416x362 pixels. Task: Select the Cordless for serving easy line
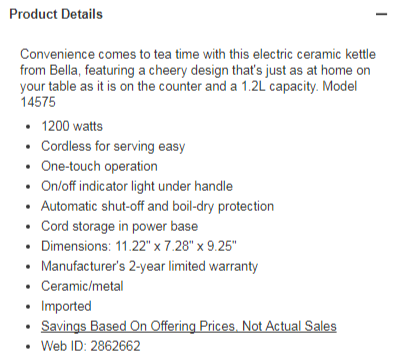(x=113, y=146)
